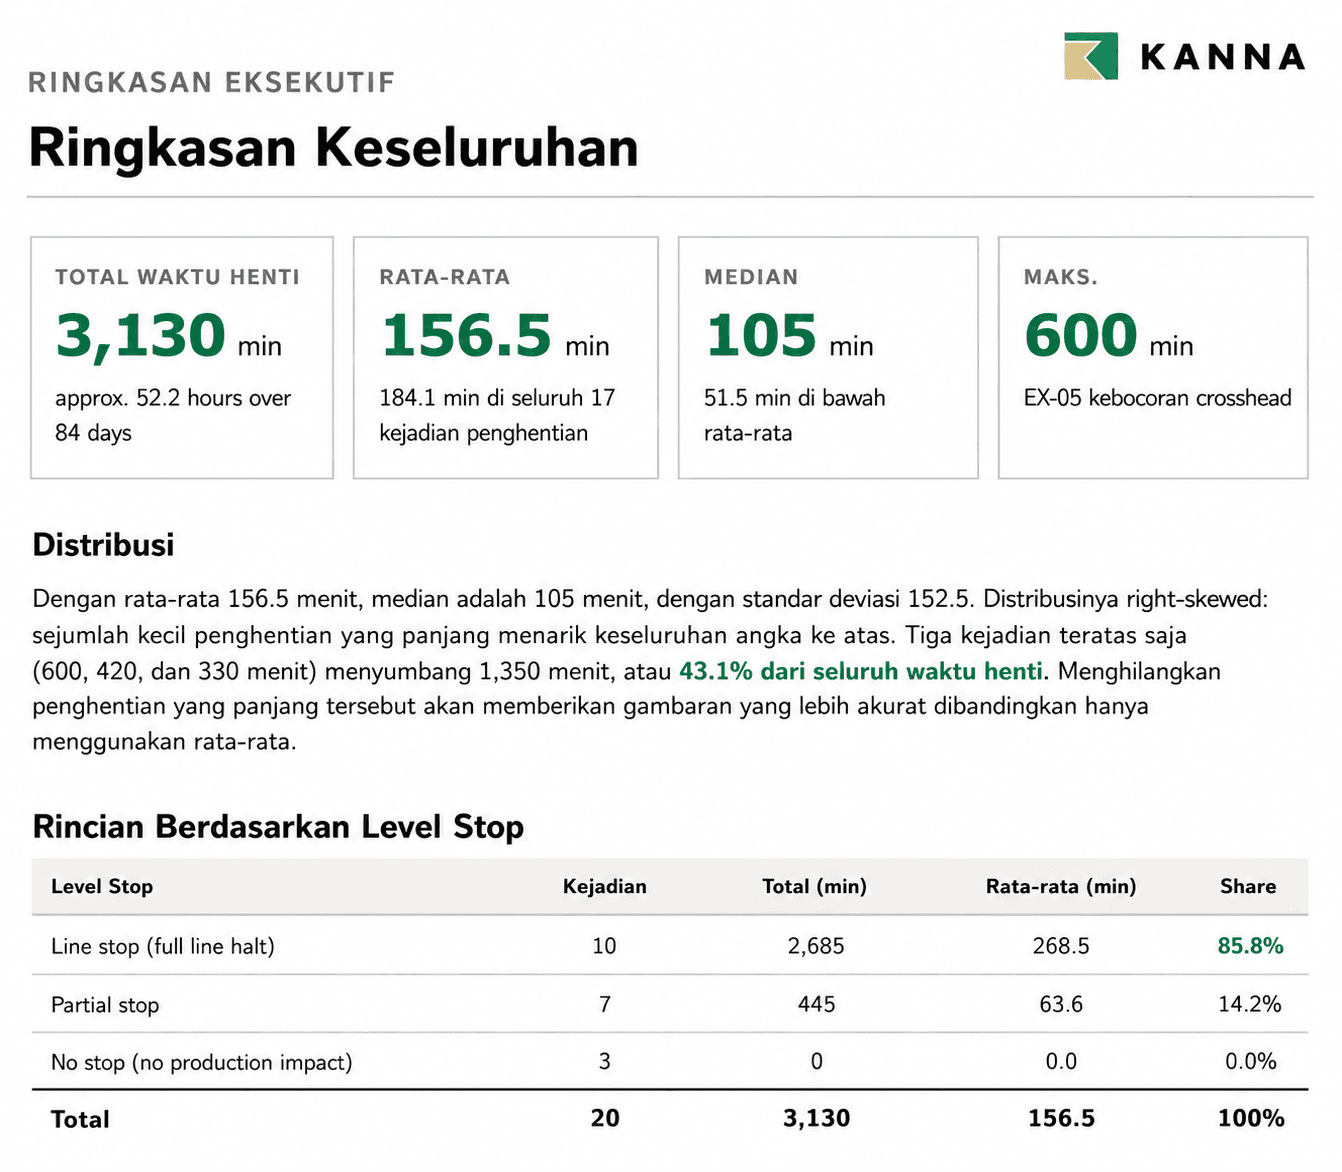
Task: Open the Rata-rata 156.5 min card
Action: (506, 358)
